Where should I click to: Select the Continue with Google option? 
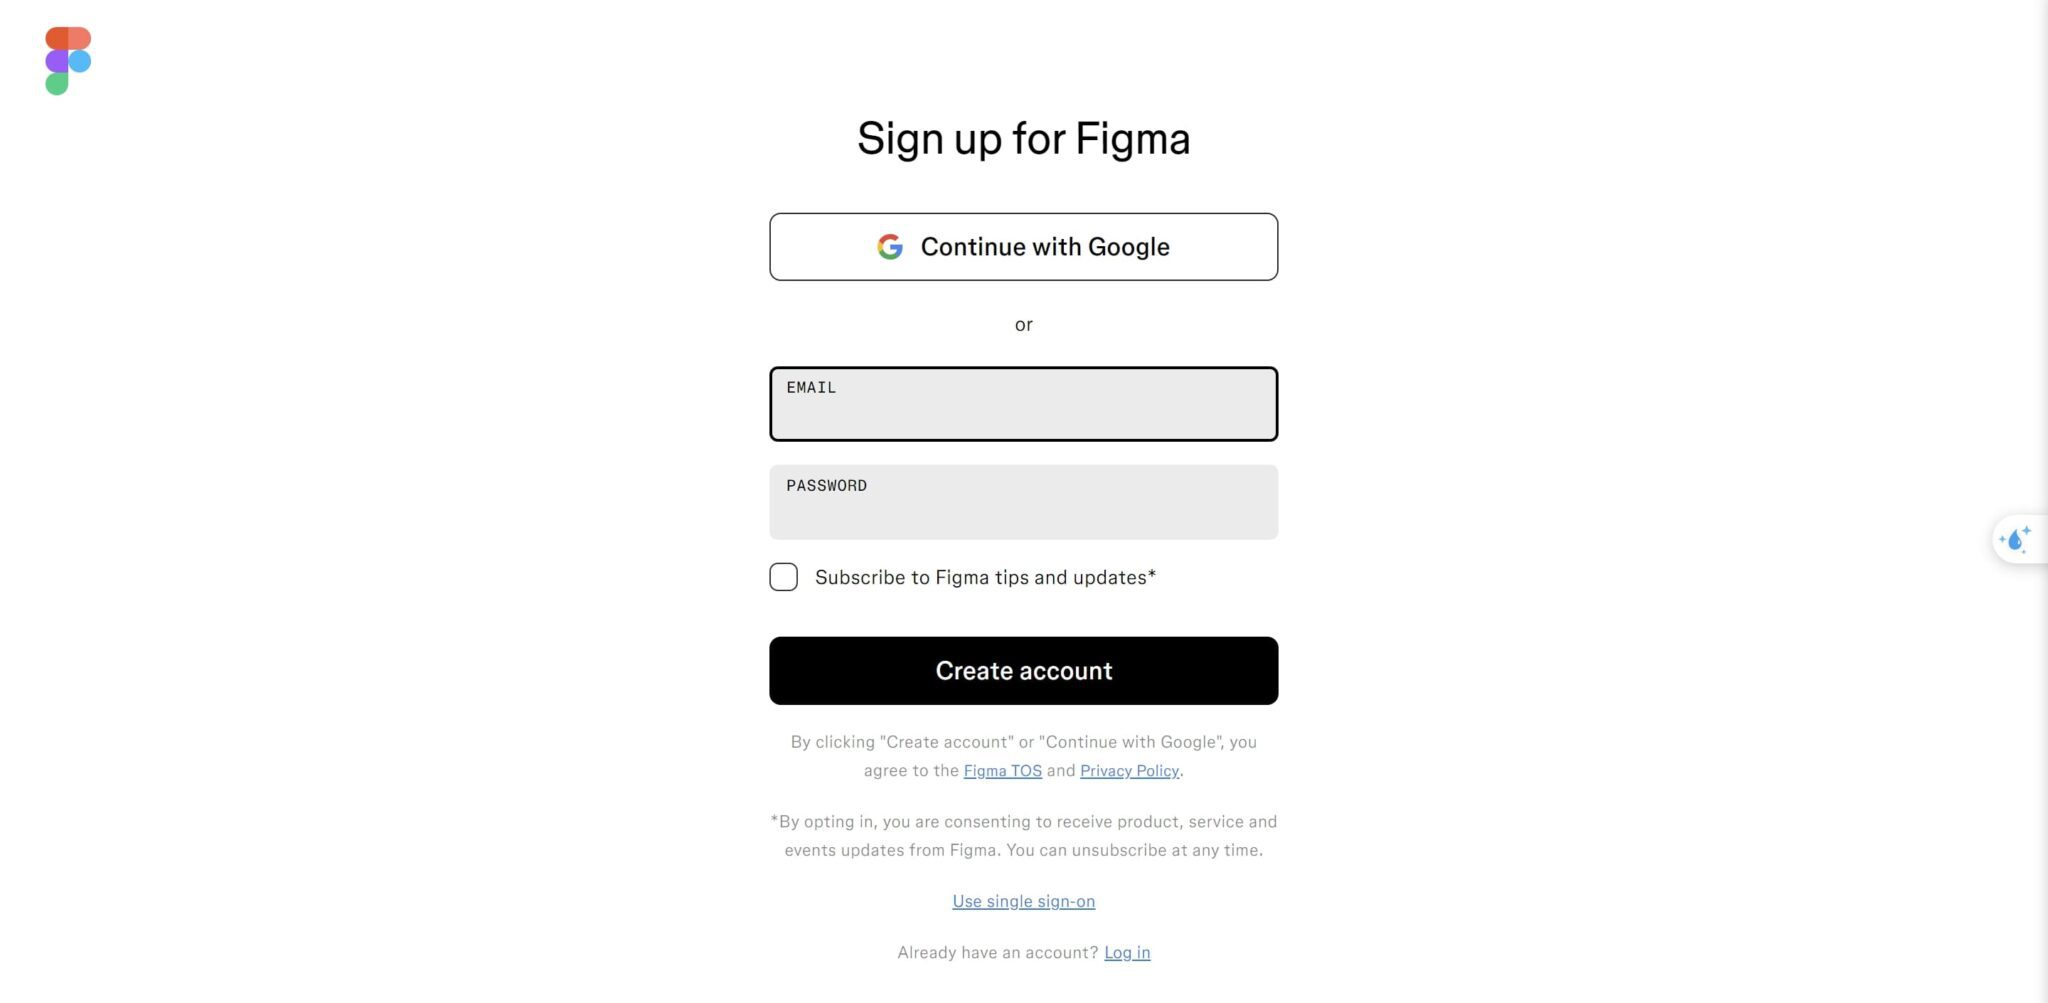pyautogui.click(x=1023, y=247)
